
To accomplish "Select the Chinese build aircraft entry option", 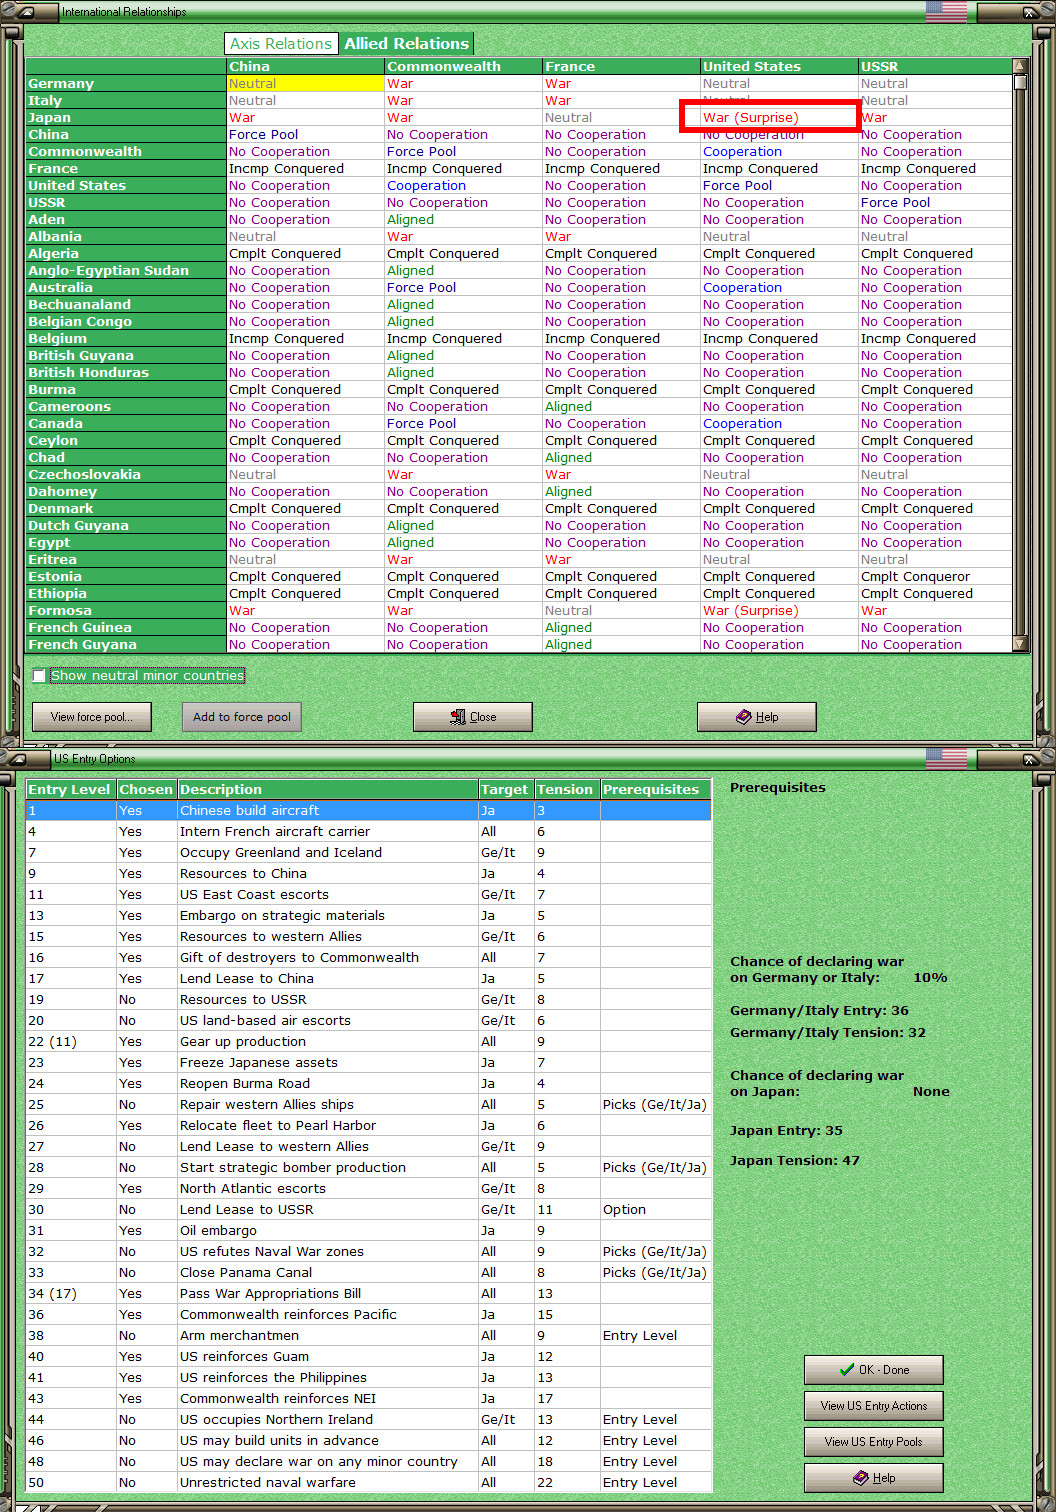I will point(368,811).
